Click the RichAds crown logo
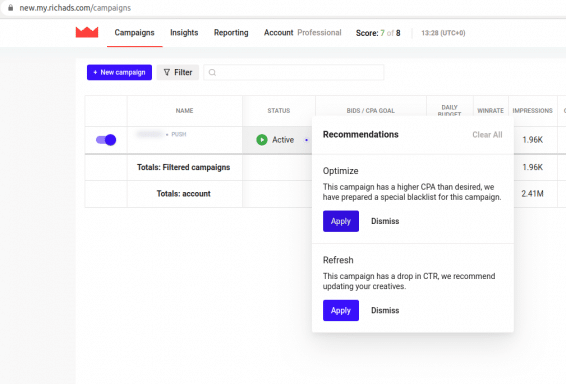The height and width of the screenshot is (384, 566). [87, 32]
